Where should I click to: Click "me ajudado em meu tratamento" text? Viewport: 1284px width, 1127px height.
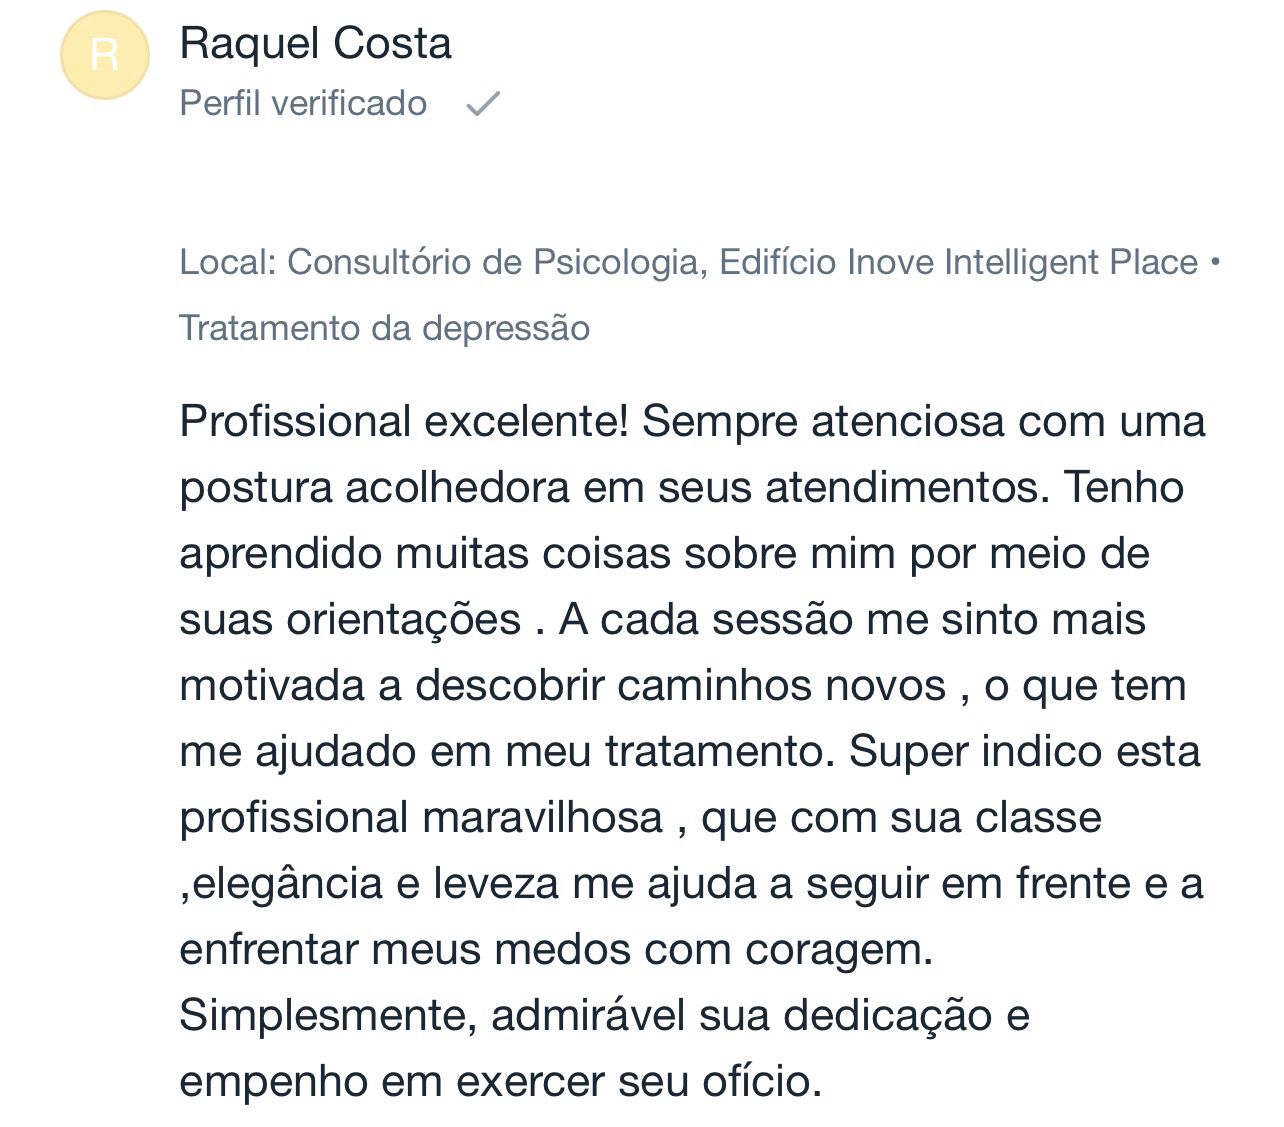point(506,751)
